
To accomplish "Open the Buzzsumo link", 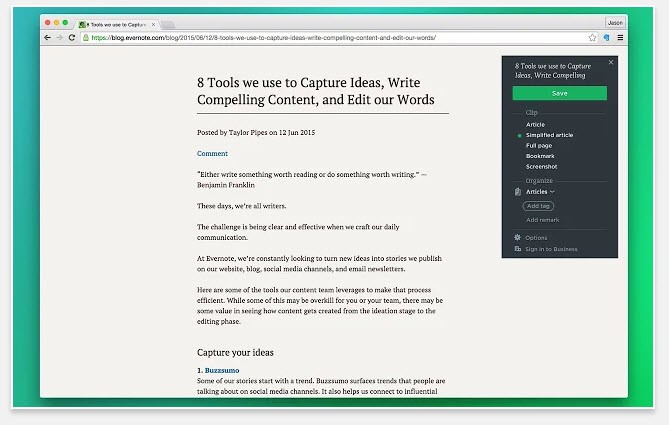I will 222,370.
